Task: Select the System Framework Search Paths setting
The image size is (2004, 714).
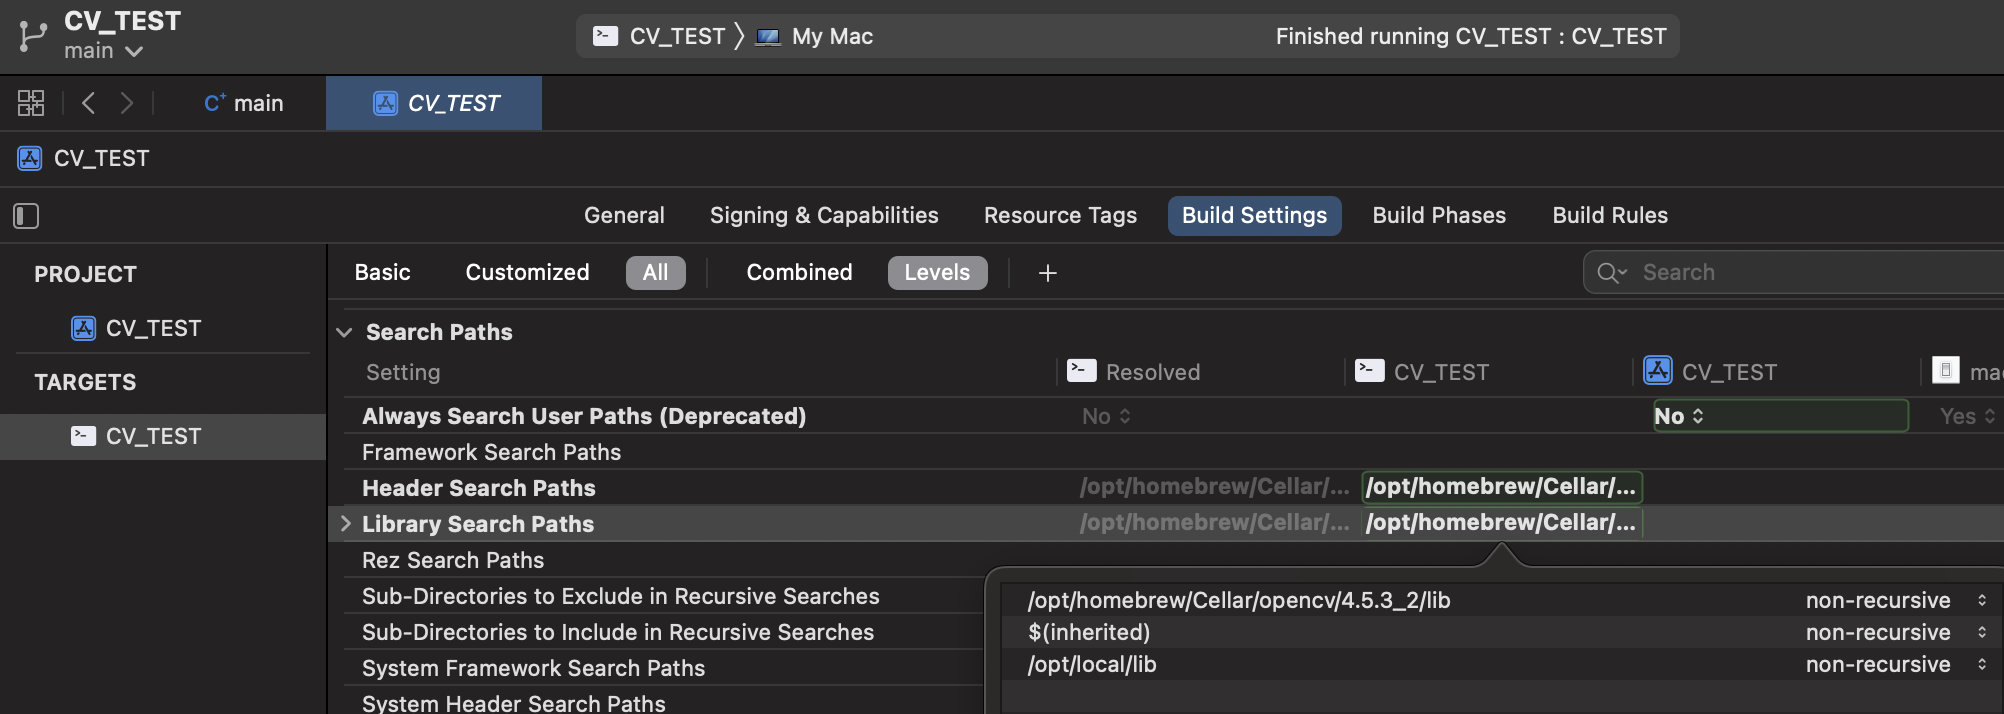Action: click(x=533, y=668)
